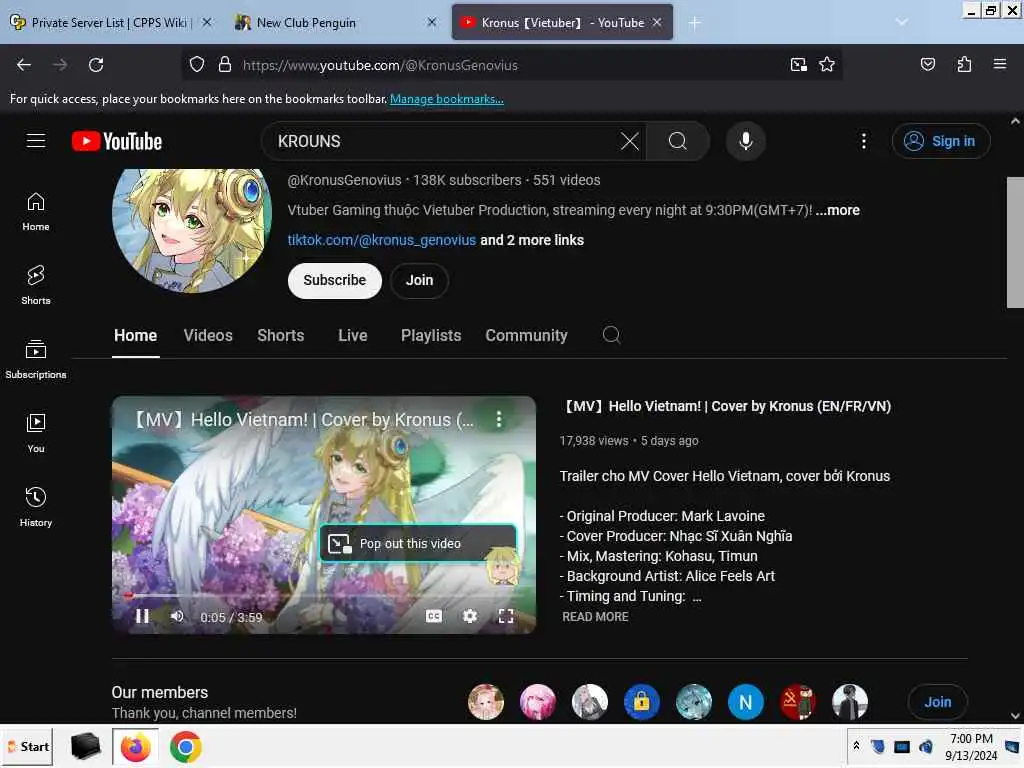This screenshot has width=1024, height=768.
Task: Open the Live tab
Action: pos(353,335)
